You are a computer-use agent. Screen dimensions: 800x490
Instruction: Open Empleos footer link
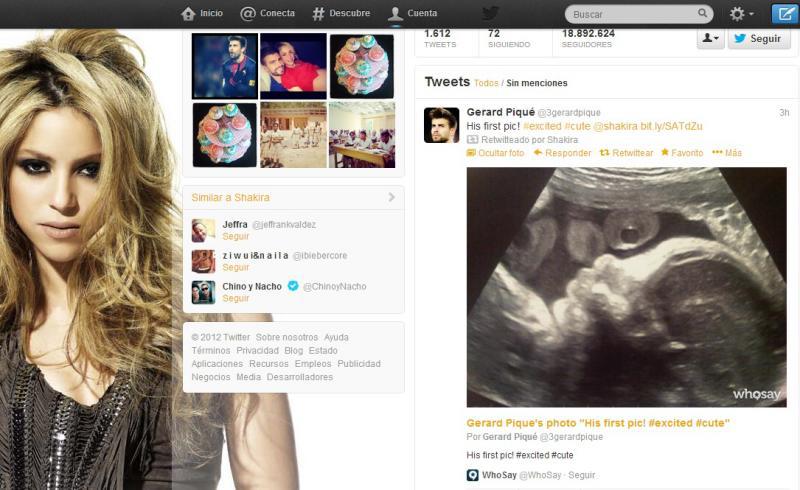pyautogui.click(x=313, y=364)
